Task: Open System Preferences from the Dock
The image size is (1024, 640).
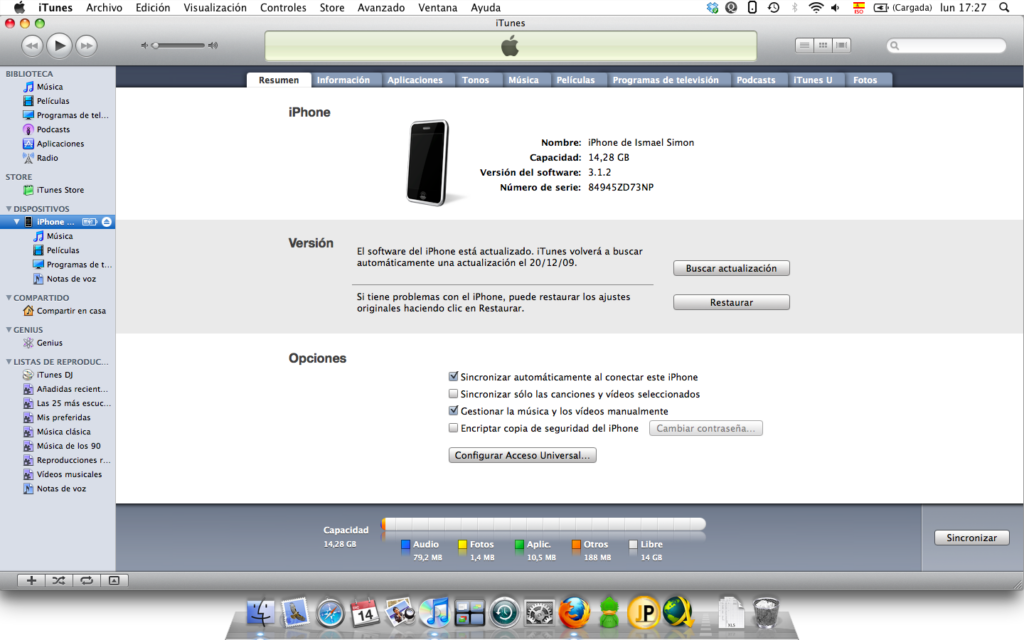Action: click(539, 613)
